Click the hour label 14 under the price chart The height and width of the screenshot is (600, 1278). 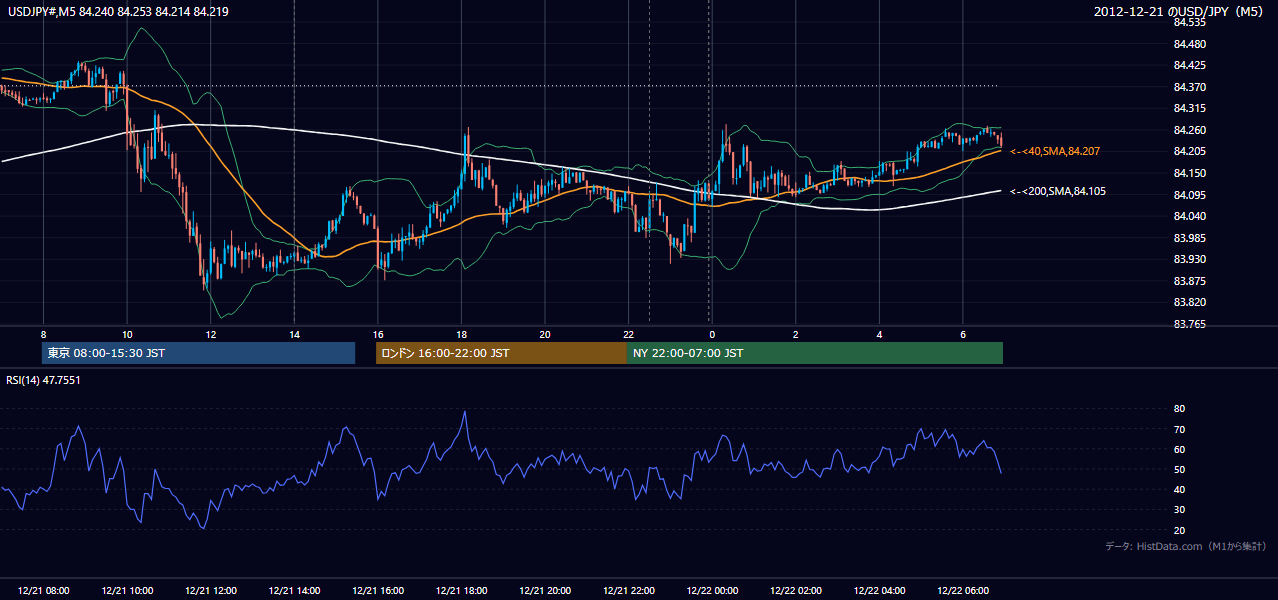click(x=294, y=333)
